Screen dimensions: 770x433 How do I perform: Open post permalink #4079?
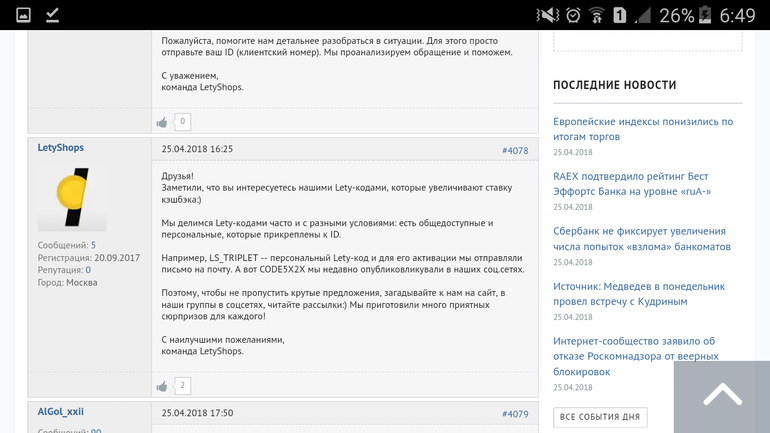point(515,414)
